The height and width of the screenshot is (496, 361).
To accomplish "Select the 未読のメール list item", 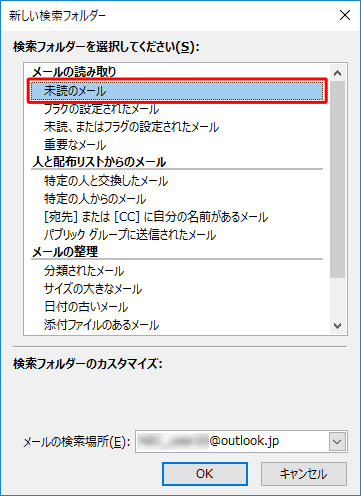I will click(177, 91).
